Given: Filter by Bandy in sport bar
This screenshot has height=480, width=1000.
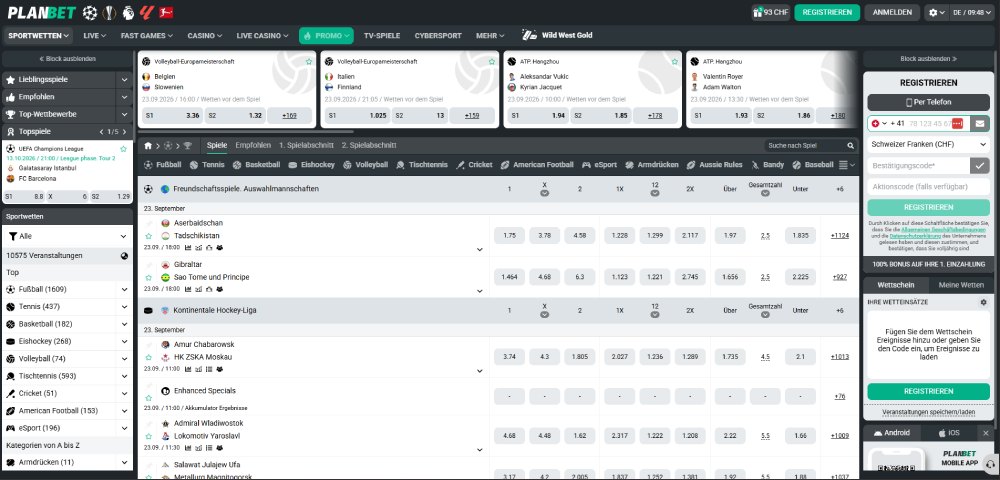Looking at the screenshot, I should pos(767,164).
